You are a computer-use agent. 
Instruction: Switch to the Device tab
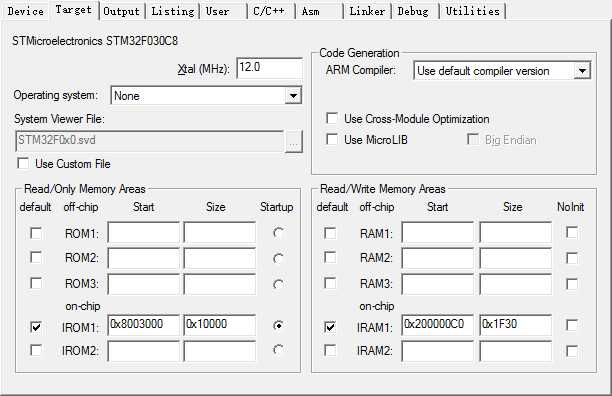(26, 11)
